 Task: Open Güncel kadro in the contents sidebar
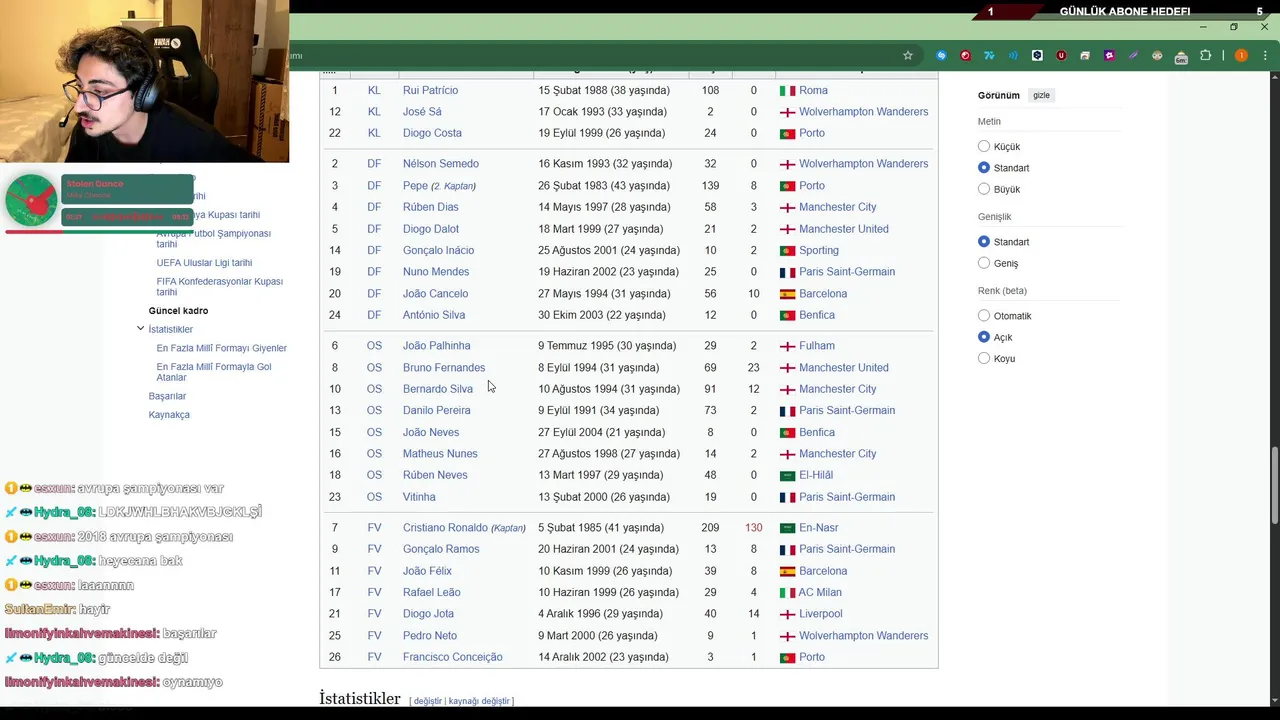[x=178, y=311]
